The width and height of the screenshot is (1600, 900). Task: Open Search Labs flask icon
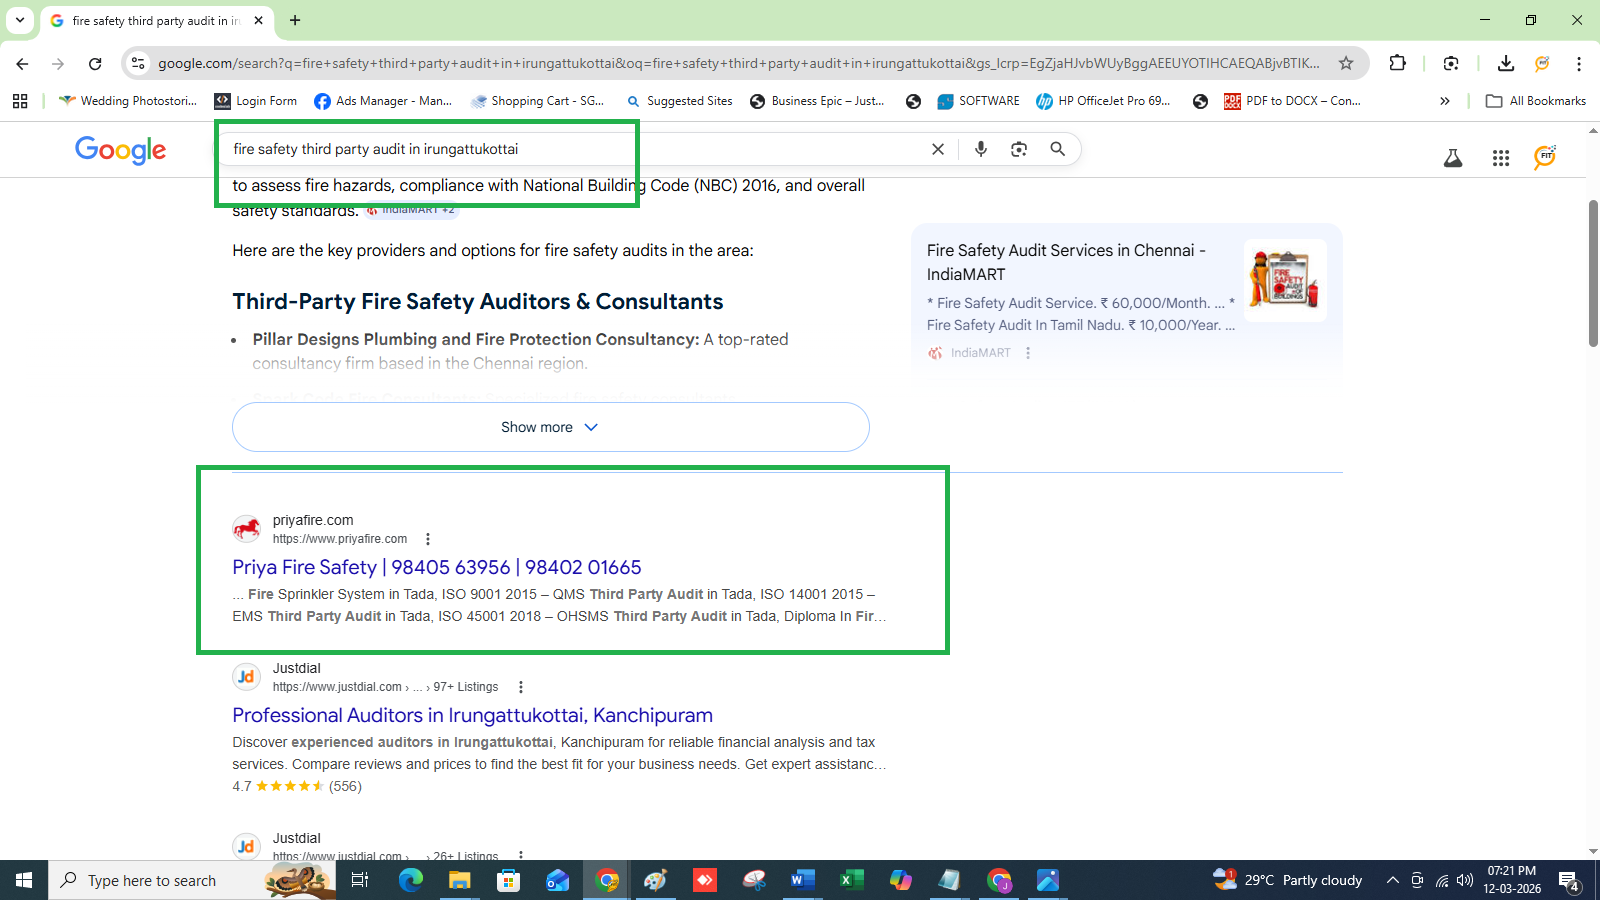click(x=1452, y=158)
